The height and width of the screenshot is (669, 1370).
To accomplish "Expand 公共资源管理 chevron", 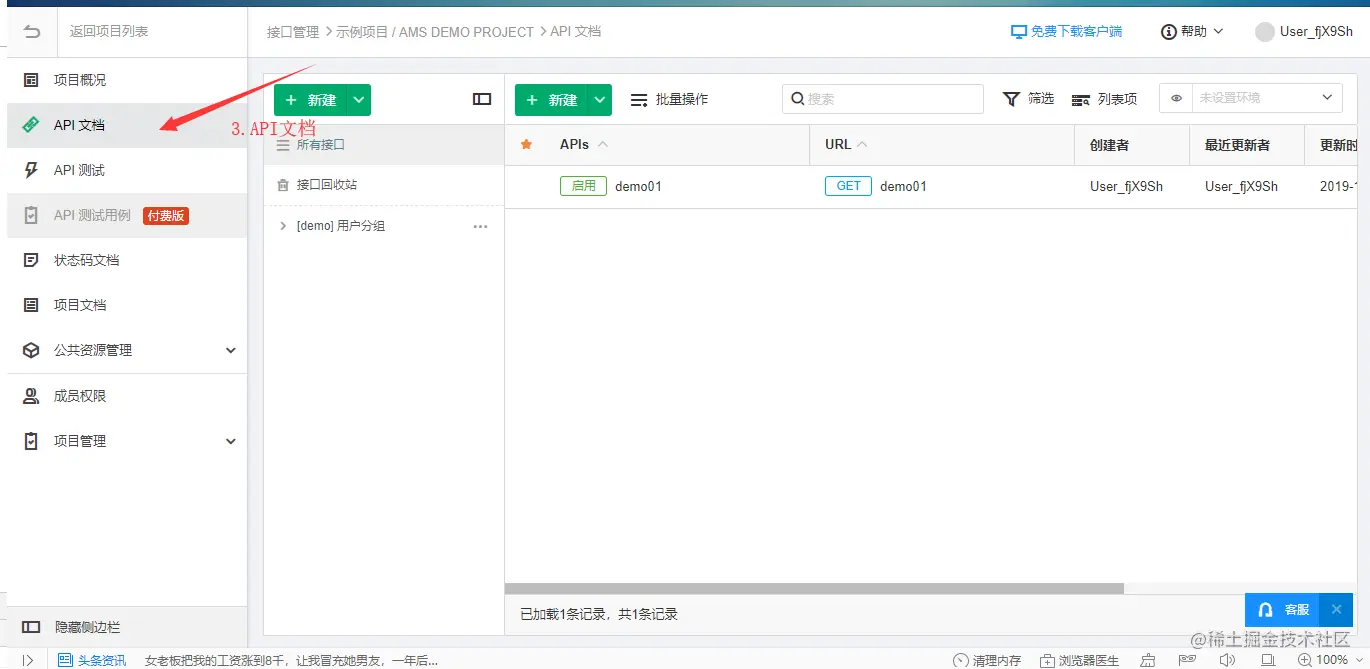I will (x=231, y=351).
